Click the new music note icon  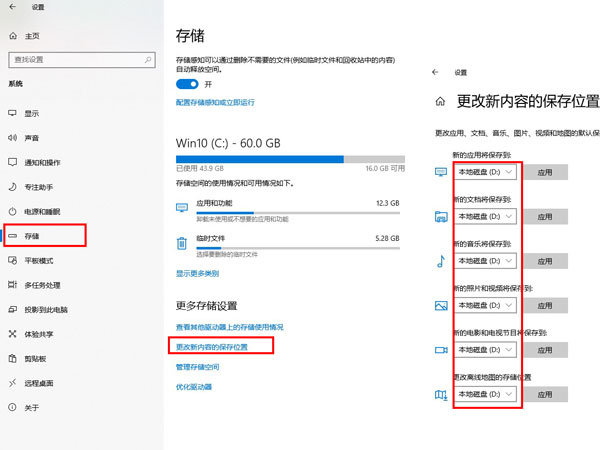[441, 261]
